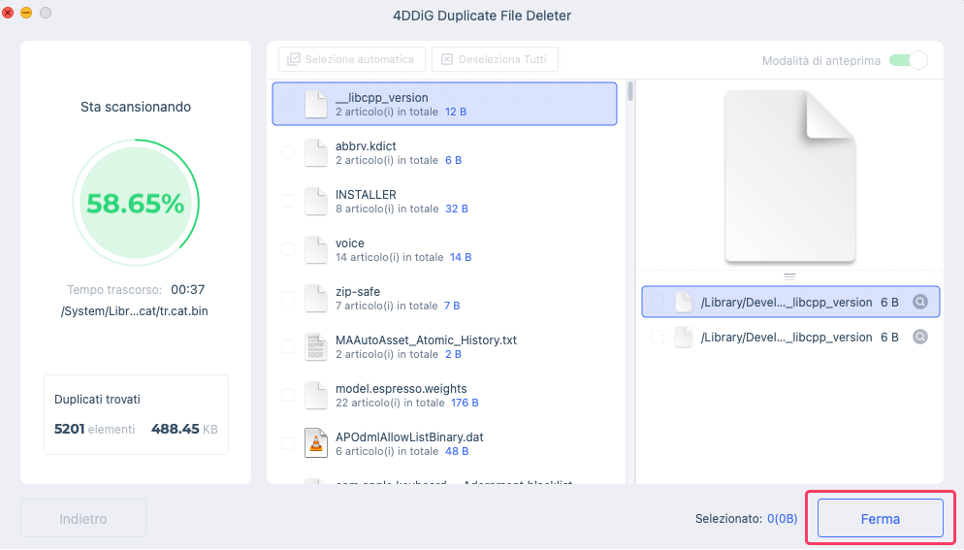Click the second /Library/Devel..._libcpp_version path text
964x550 pixels.
coord(786,337)
